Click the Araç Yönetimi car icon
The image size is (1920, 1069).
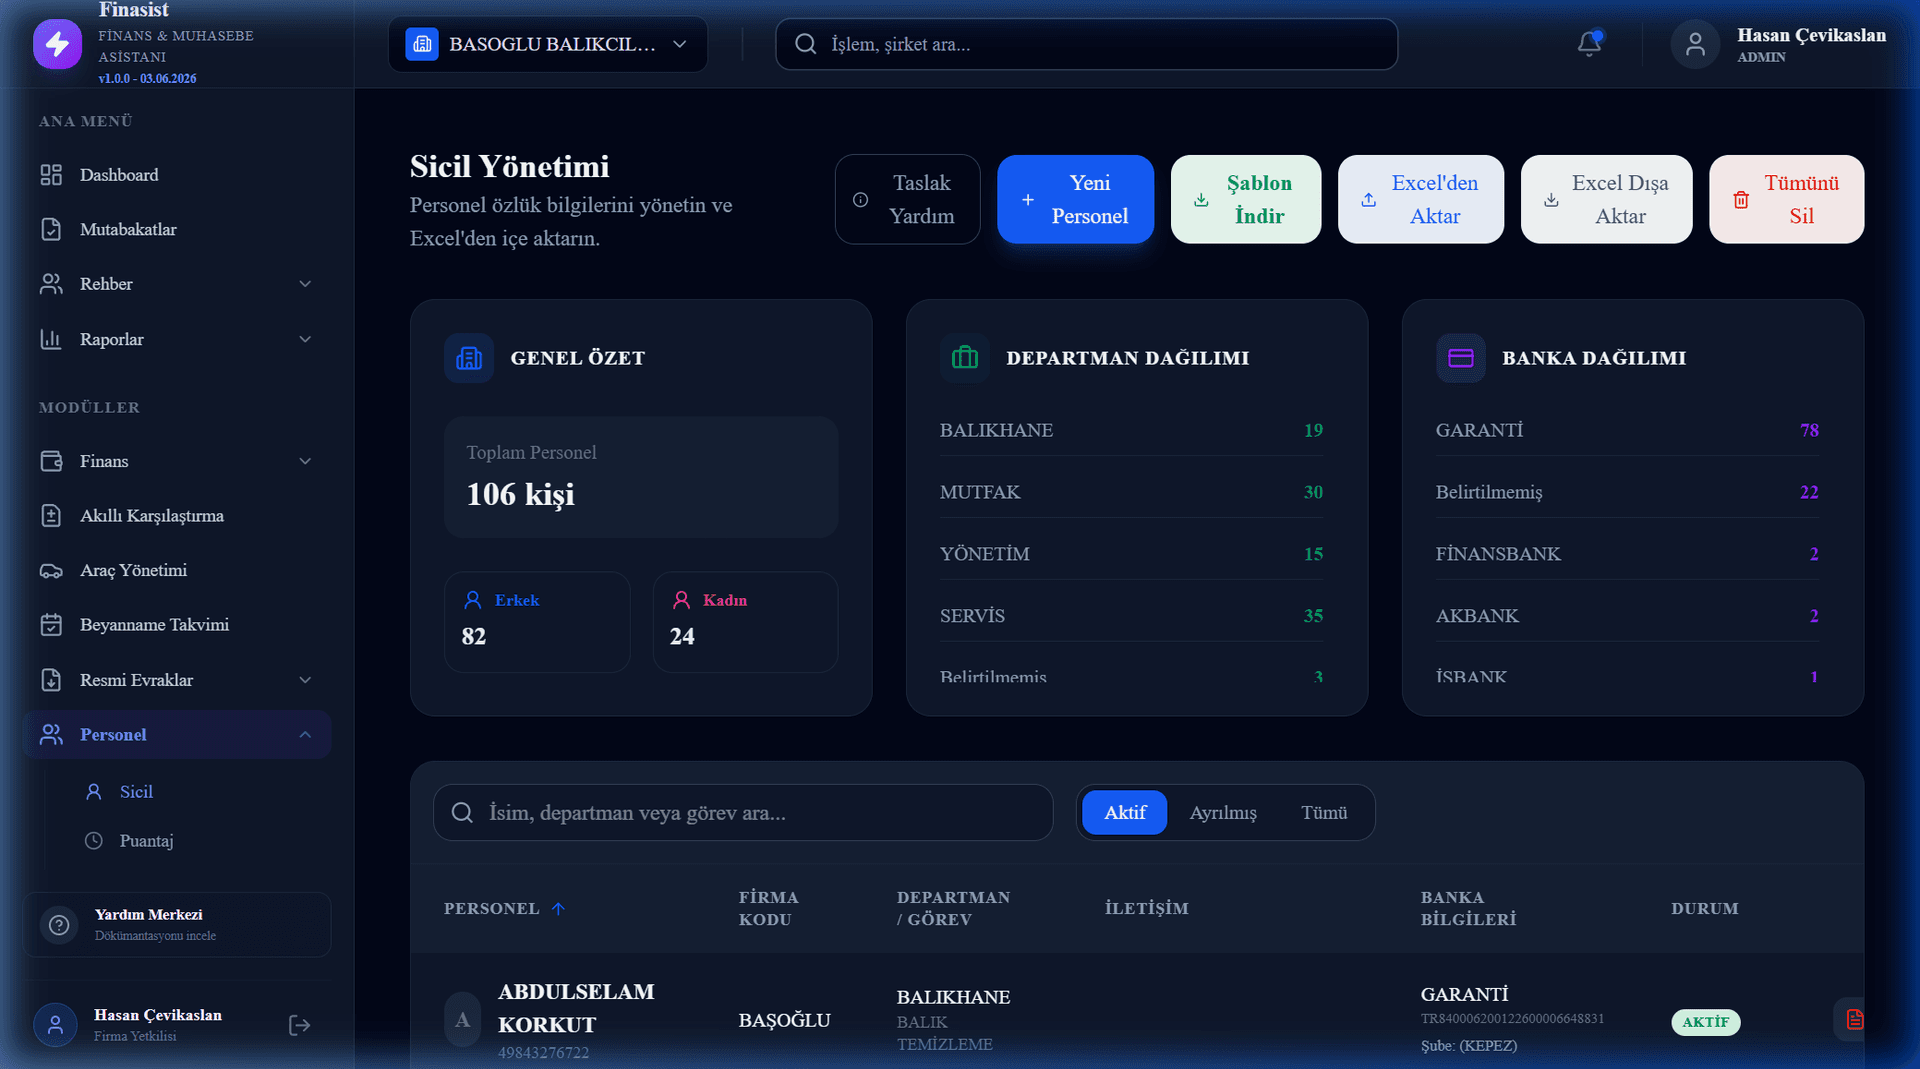51,571
